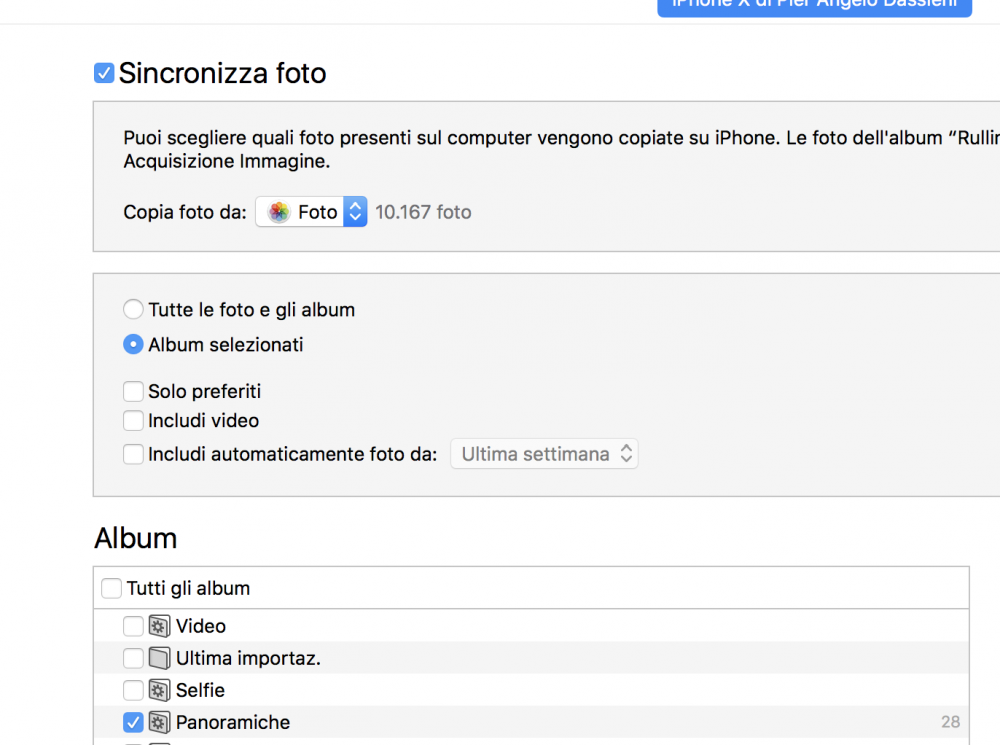Screen dimensions: 1000x745
Task: Click the Ultima importaz. album icon
Action: [159, 658]
